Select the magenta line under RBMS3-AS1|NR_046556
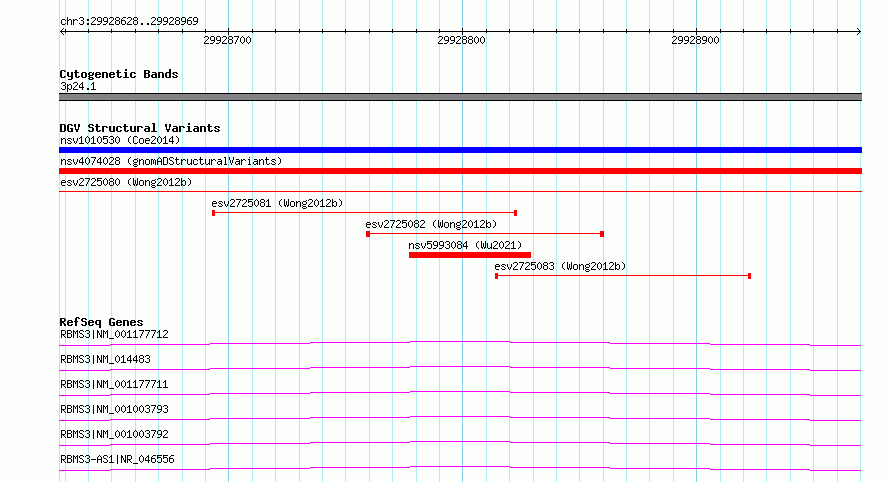Screen dimensions: 890x482 (460, 468)
